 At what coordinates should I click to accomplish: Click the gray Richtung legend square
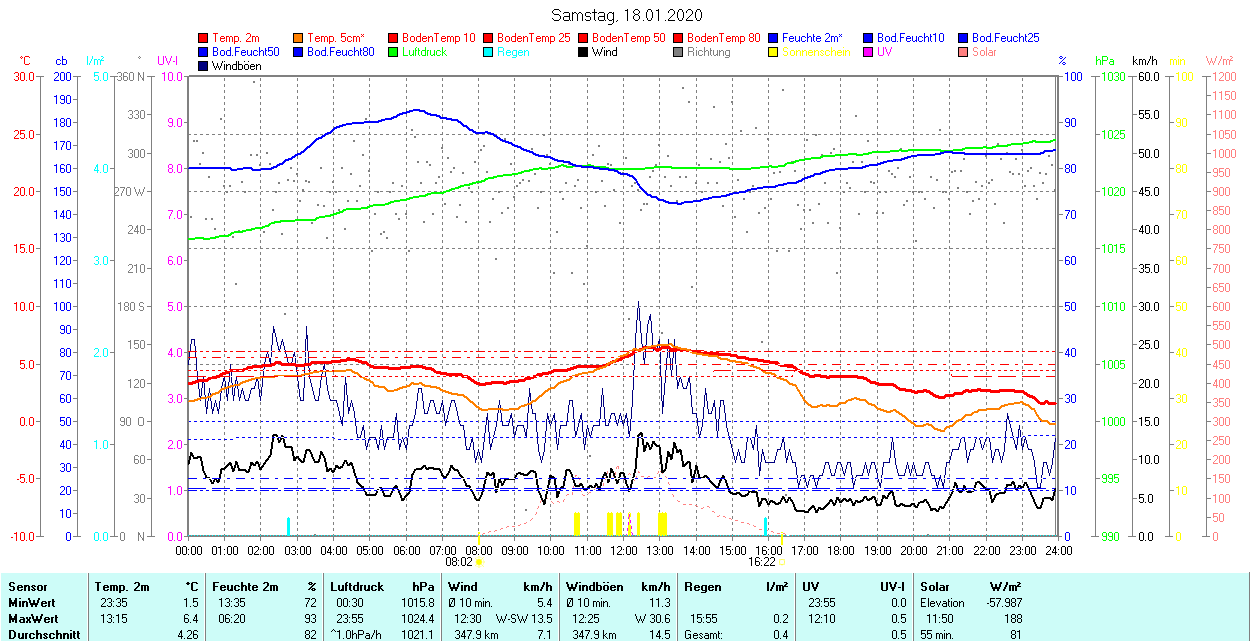[679, 52]
